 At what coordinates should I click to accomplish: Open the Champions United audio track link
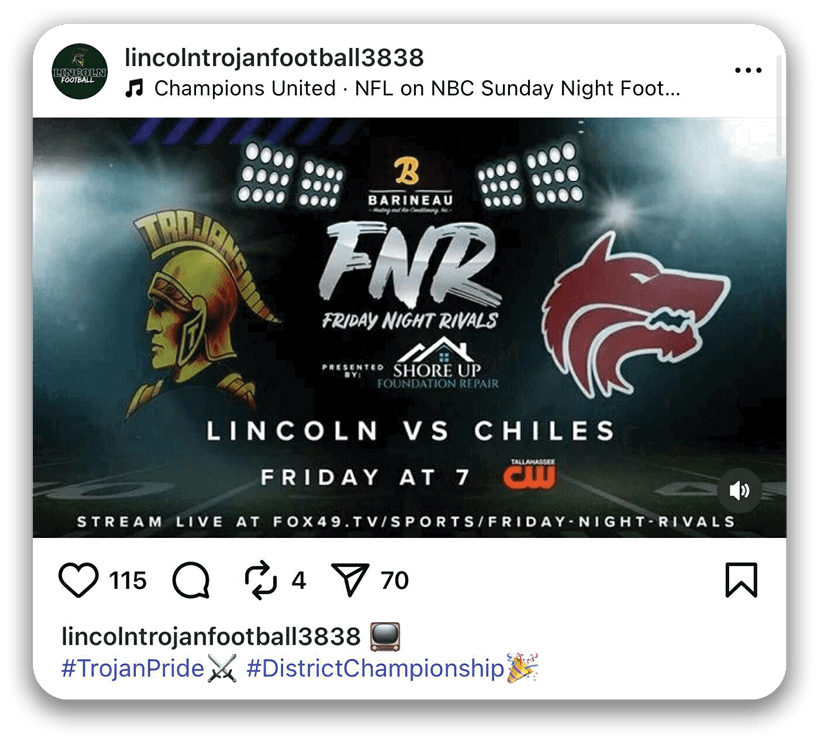click(x=417, y=88)
